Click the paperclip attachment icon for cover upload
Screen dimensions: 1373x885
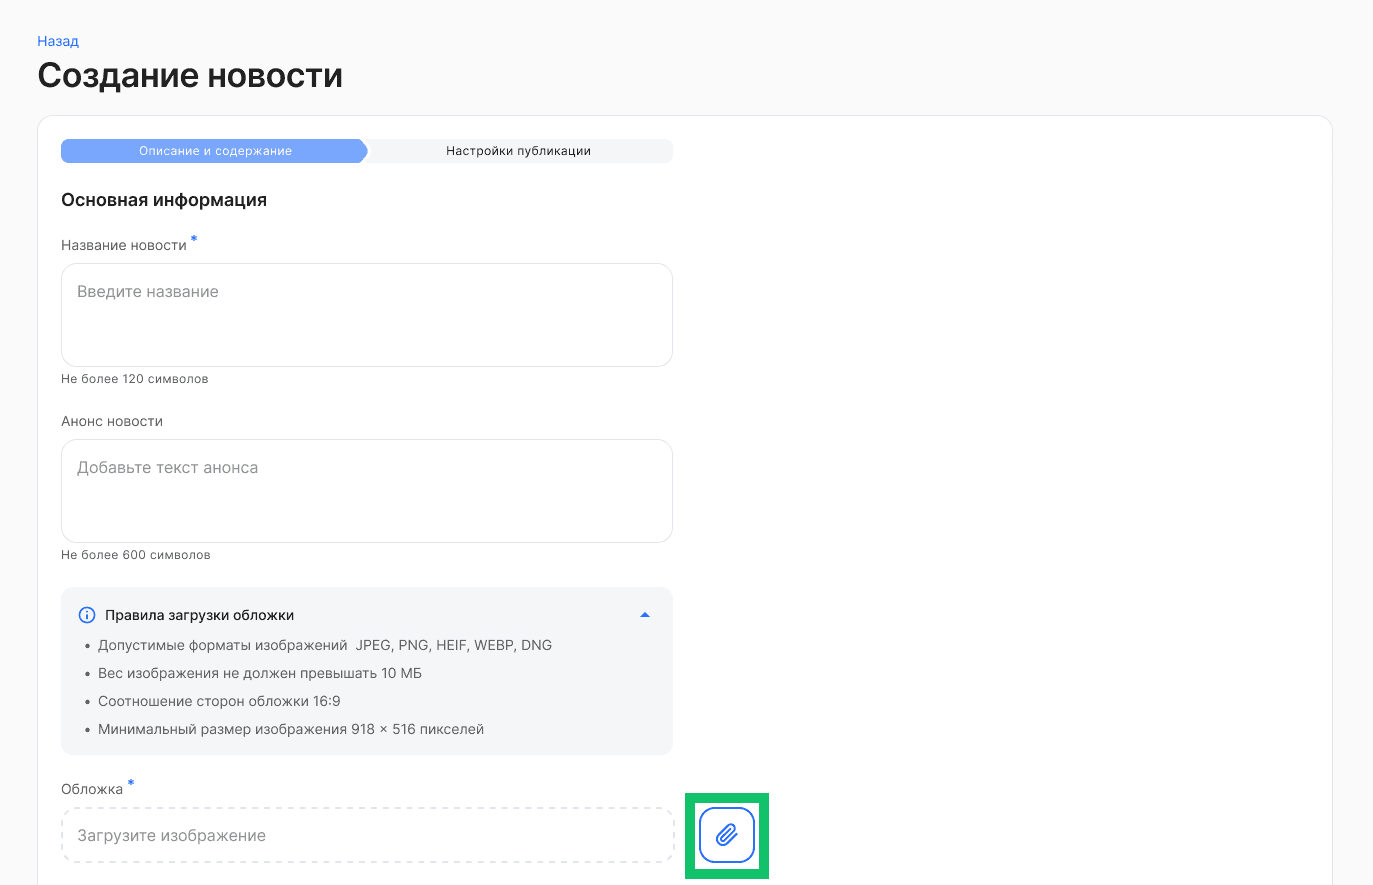(x=727, y=834)
